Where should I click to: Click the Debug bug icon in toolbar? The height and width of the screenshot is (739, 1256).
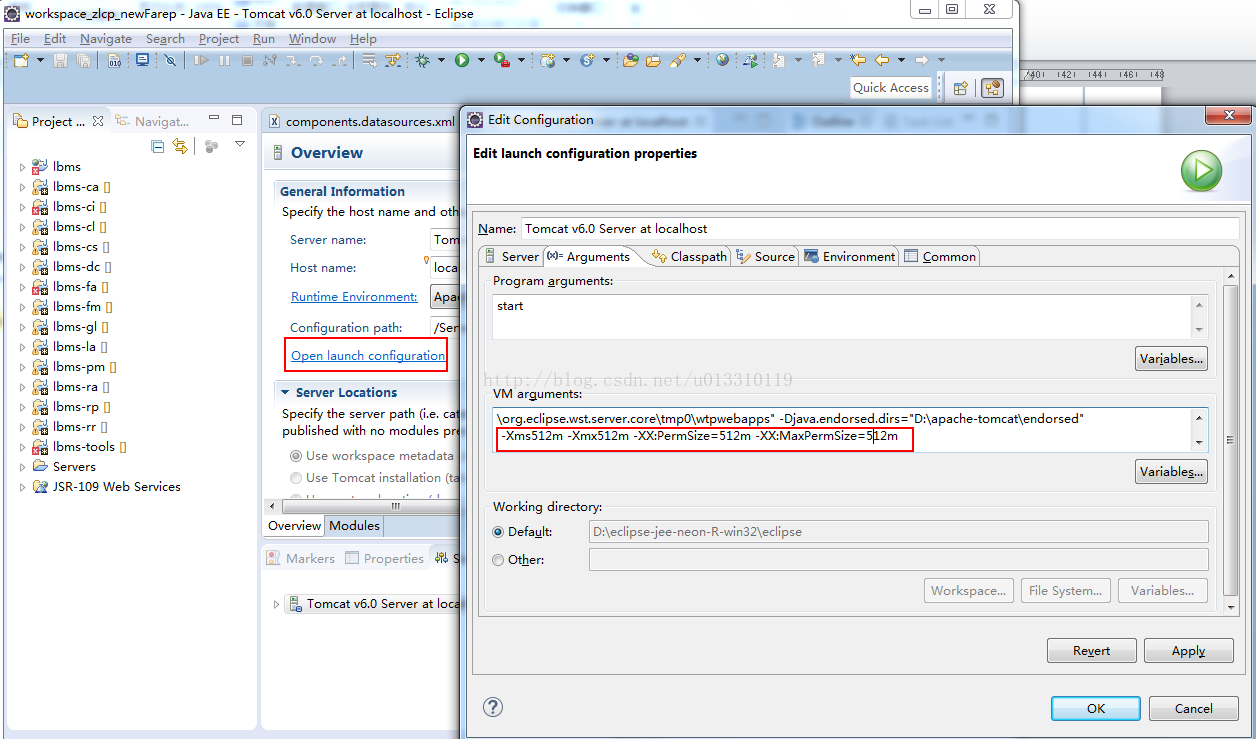pos(423,60)
